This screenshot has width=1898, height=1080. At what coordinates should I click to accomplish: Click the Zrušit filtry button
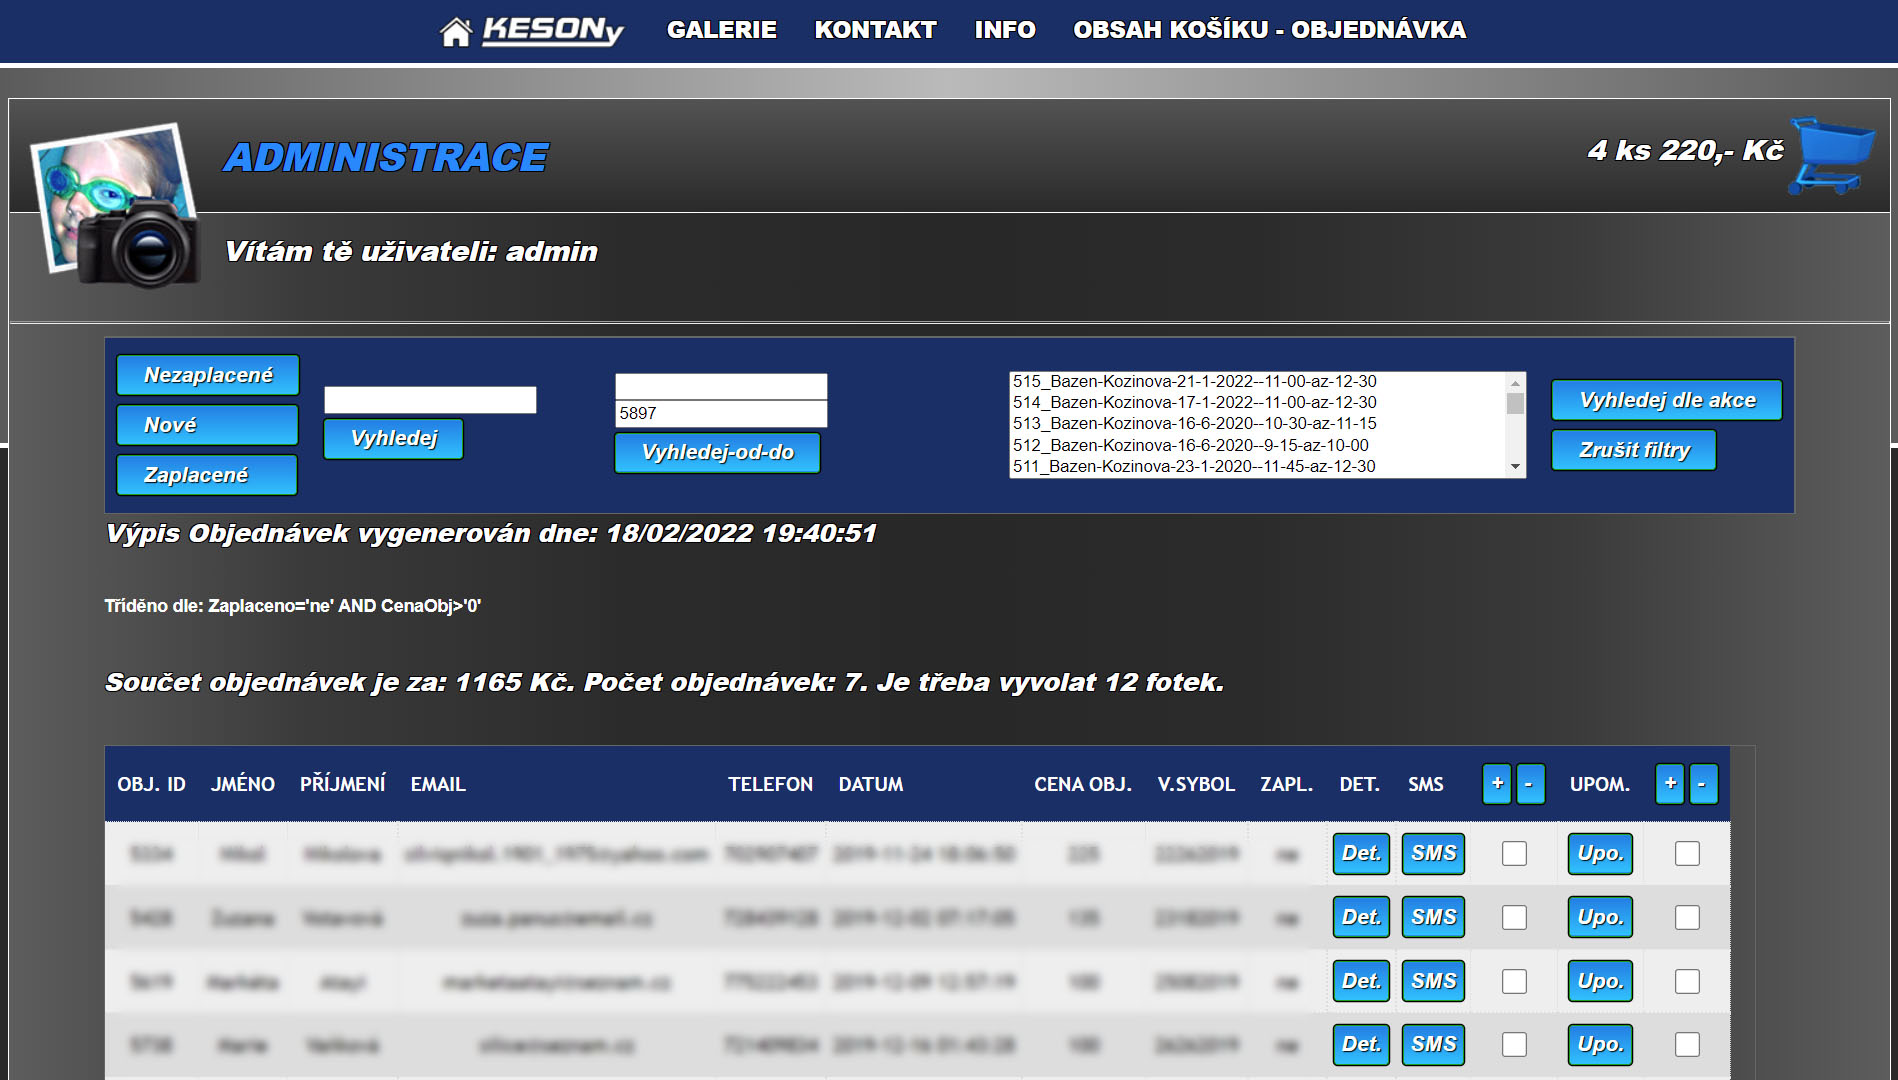1633,450
